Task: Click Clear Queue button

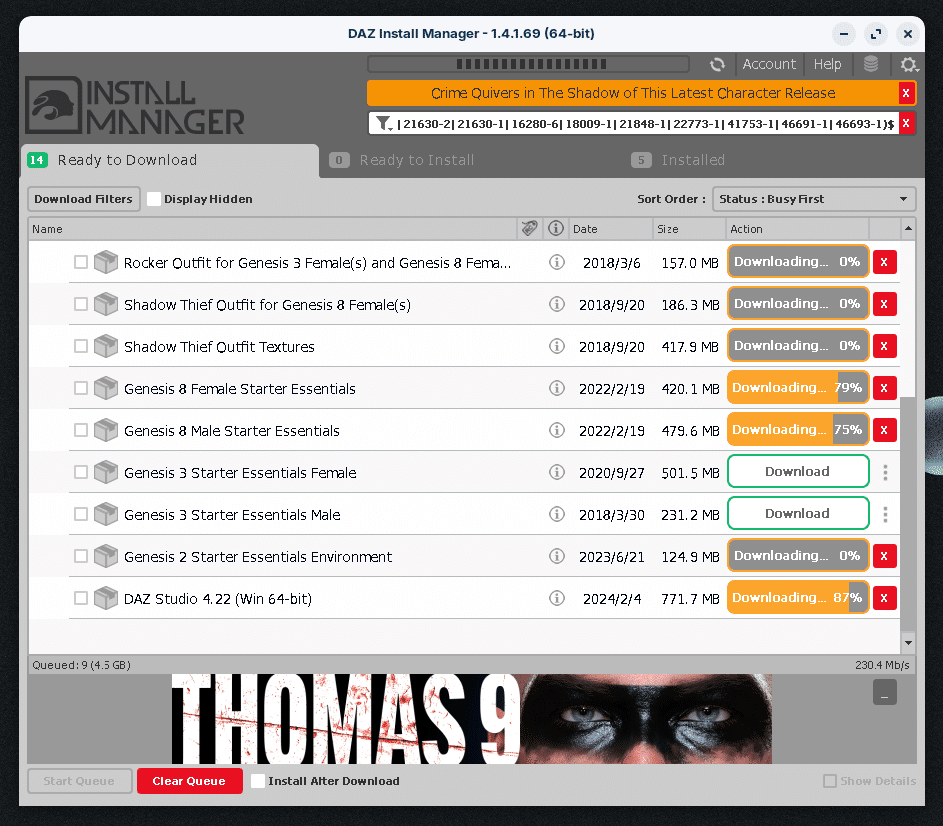Action: tap(189, 781)
